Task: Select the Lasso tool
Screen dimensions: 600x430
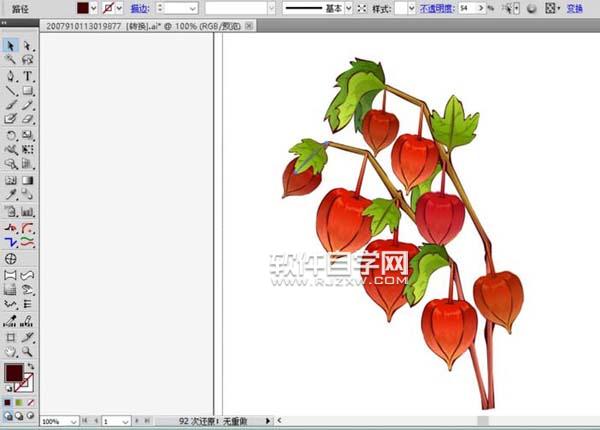Action: click(x=27, y=60)
